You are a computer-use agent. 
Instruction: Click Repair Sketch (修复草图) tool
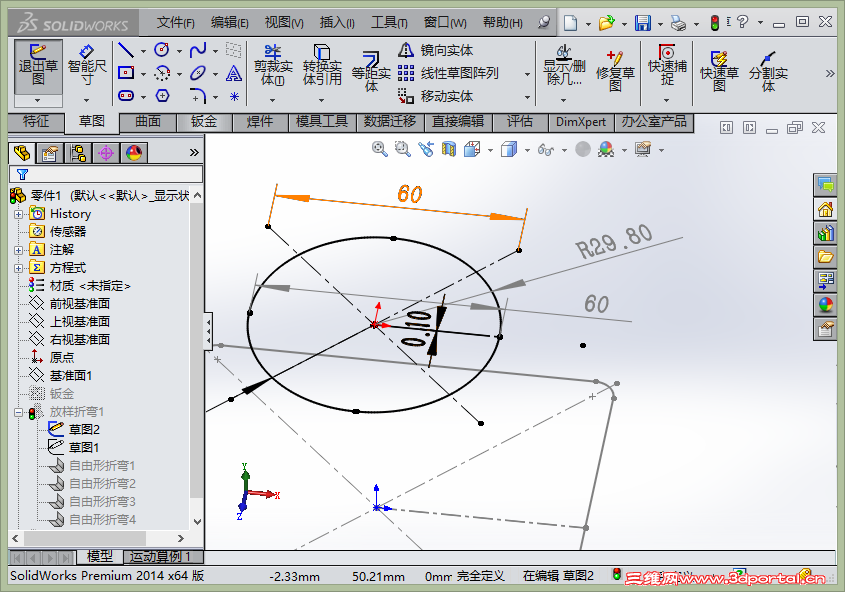coord(615,72)
